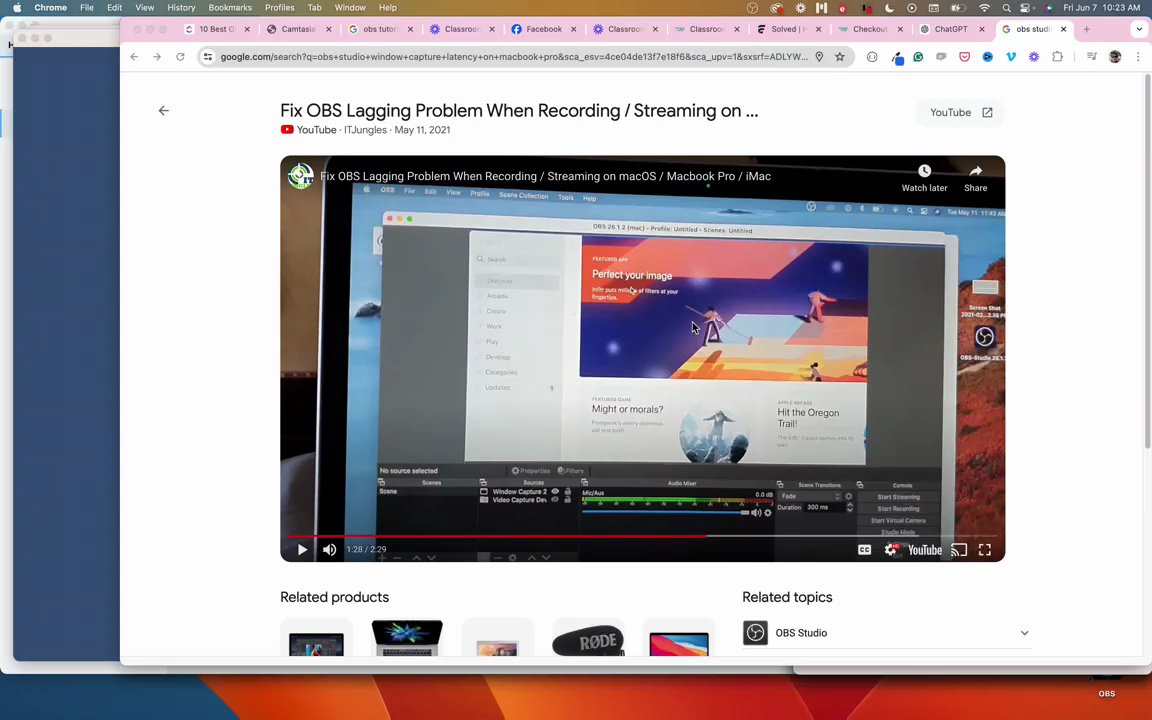The width and height of the screenshot is (1152, 720).
Task: Click the Vimeo extension icon
Action: click(x=1011, y=57)
